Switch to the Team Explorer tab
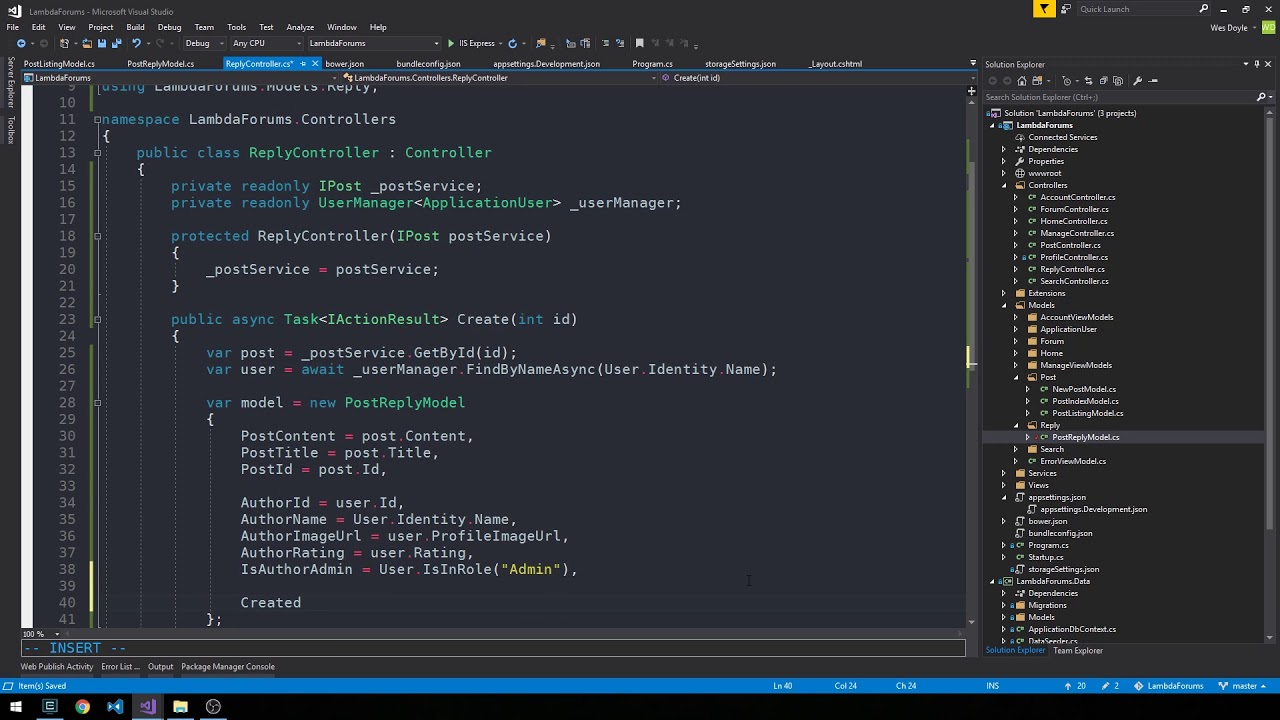The image size is (1280, 720). pyautogui.click(x=1077, y=651)
